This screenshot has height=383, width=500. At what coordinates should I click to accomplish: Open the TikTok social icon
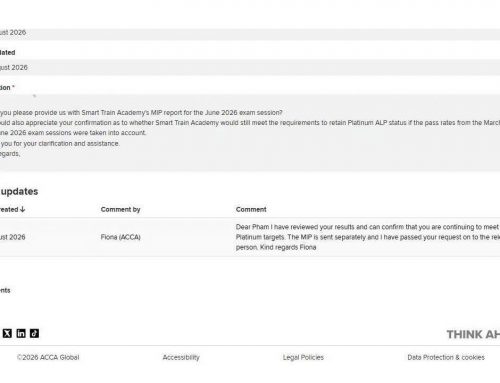coord(34,333)
